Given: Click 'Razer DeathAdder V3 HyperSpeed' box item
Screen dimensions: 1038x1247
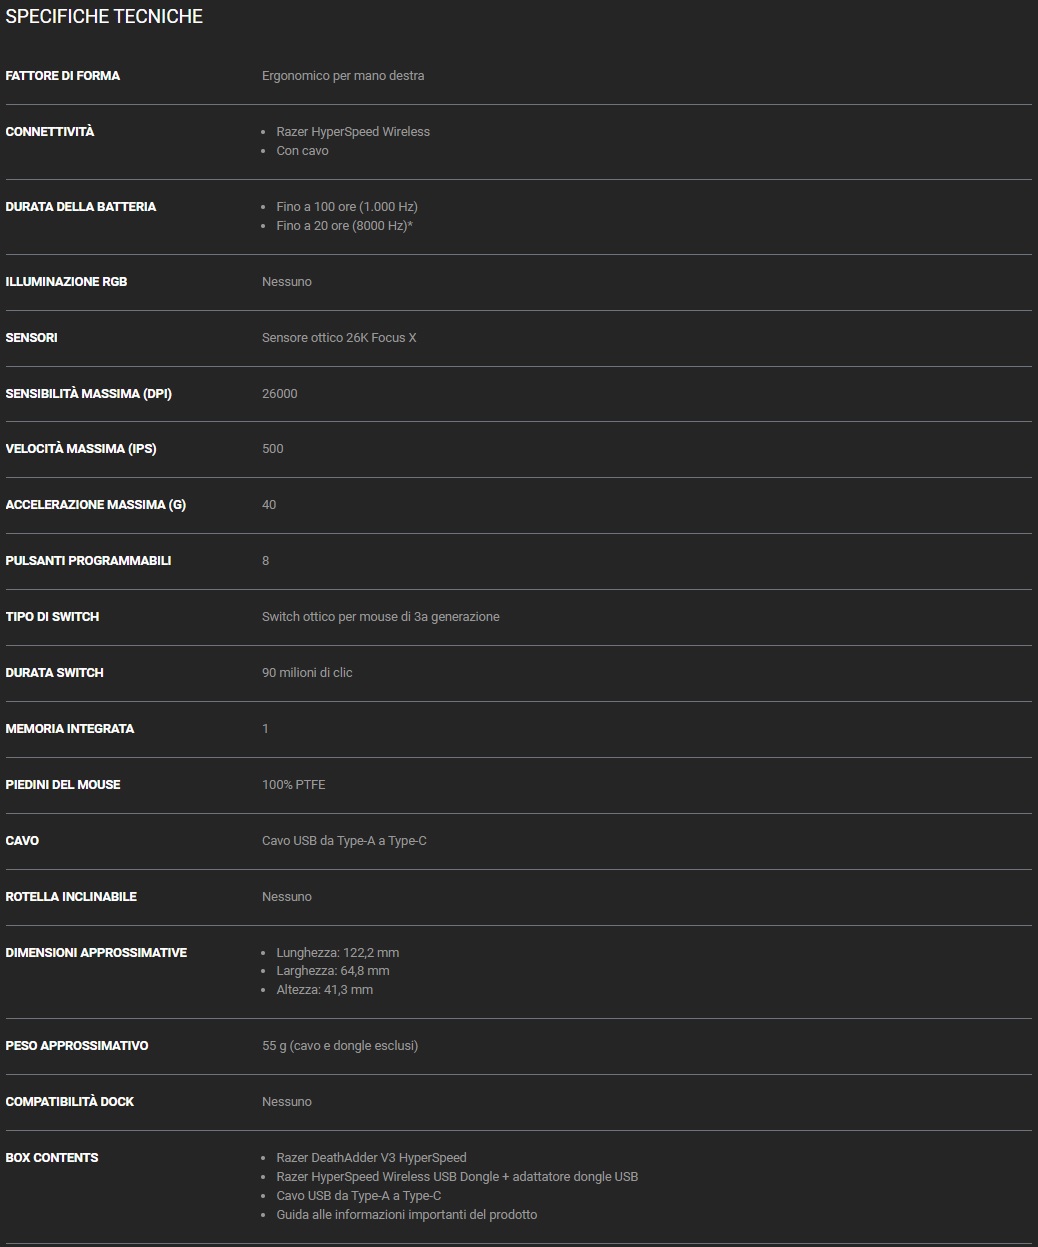Looking at the screenshot, I should (x=371, y=1158).
